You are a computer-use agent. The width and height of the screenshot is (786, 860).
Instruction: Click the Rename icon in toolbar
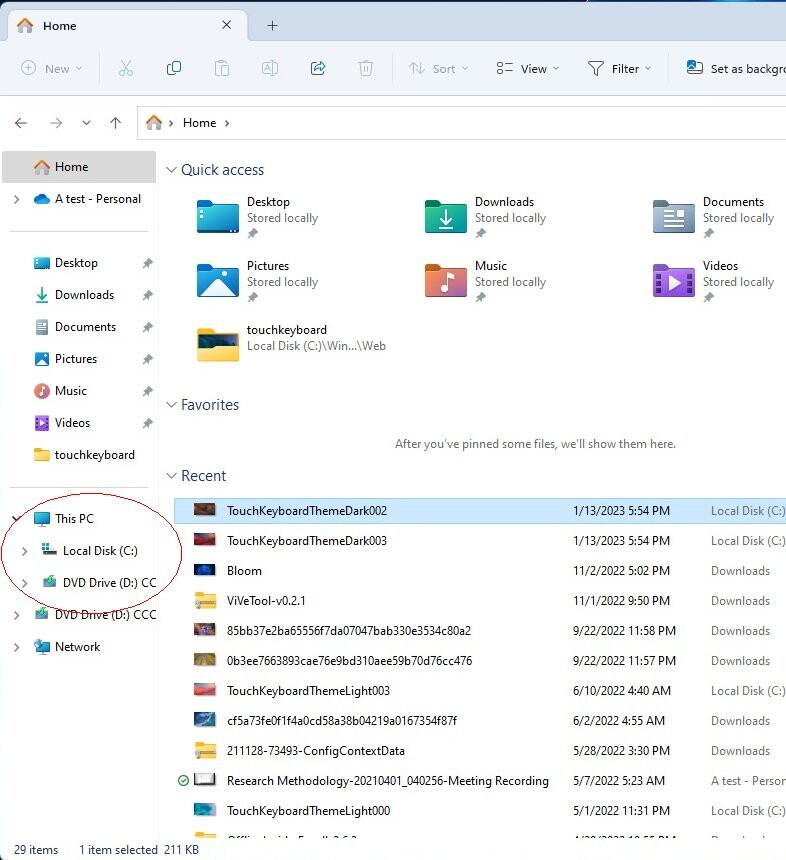point(270,68)
